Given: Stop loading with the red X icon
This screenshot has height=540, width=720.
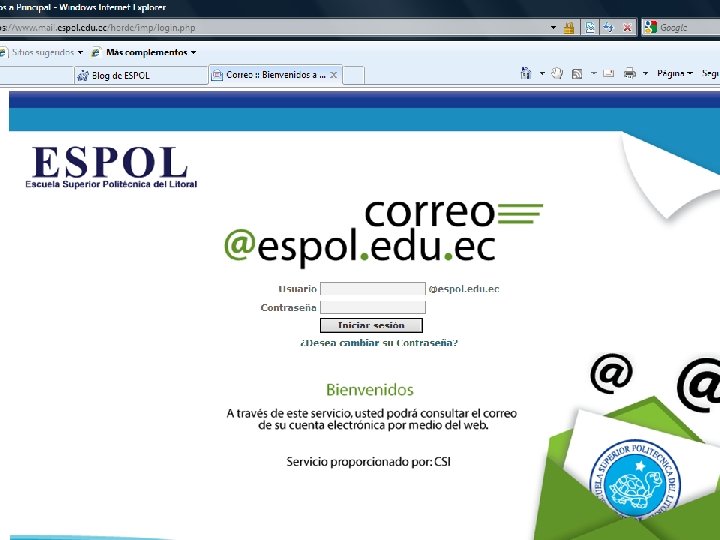Looking at the screenshot, I should pos(627,28).
